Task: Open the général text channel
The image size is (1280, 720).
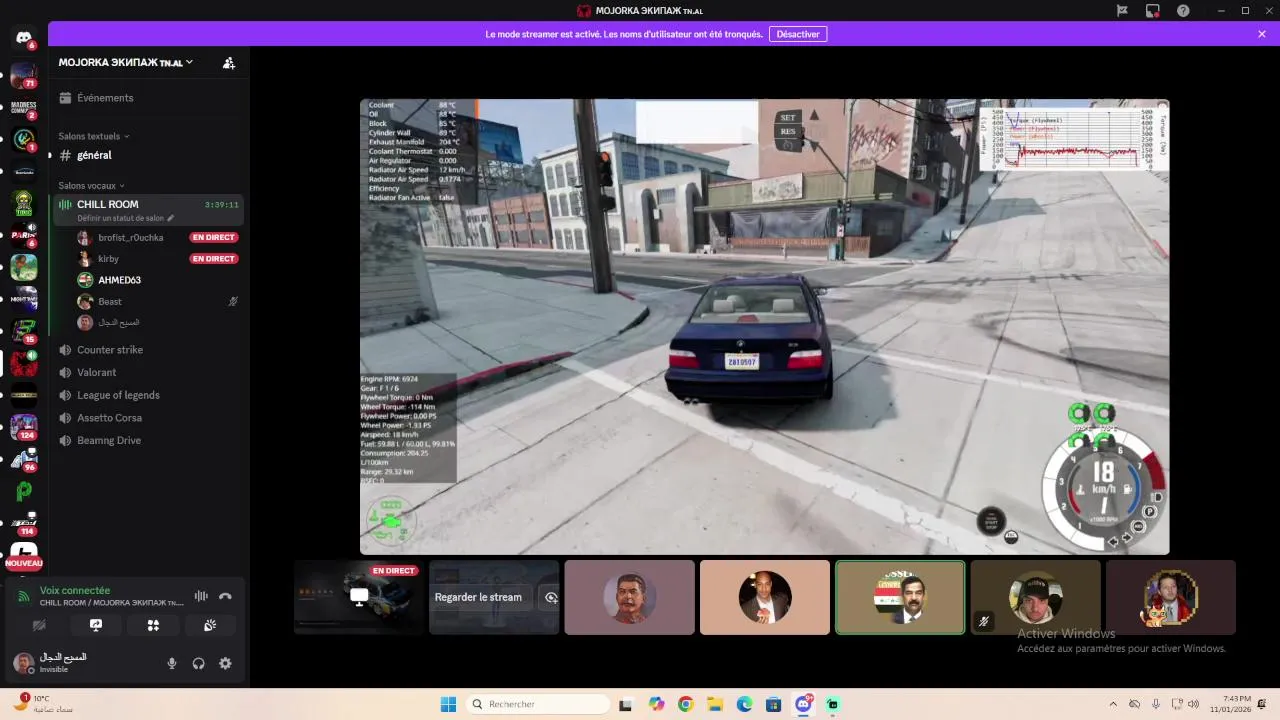Action: [x=146, y=155]
